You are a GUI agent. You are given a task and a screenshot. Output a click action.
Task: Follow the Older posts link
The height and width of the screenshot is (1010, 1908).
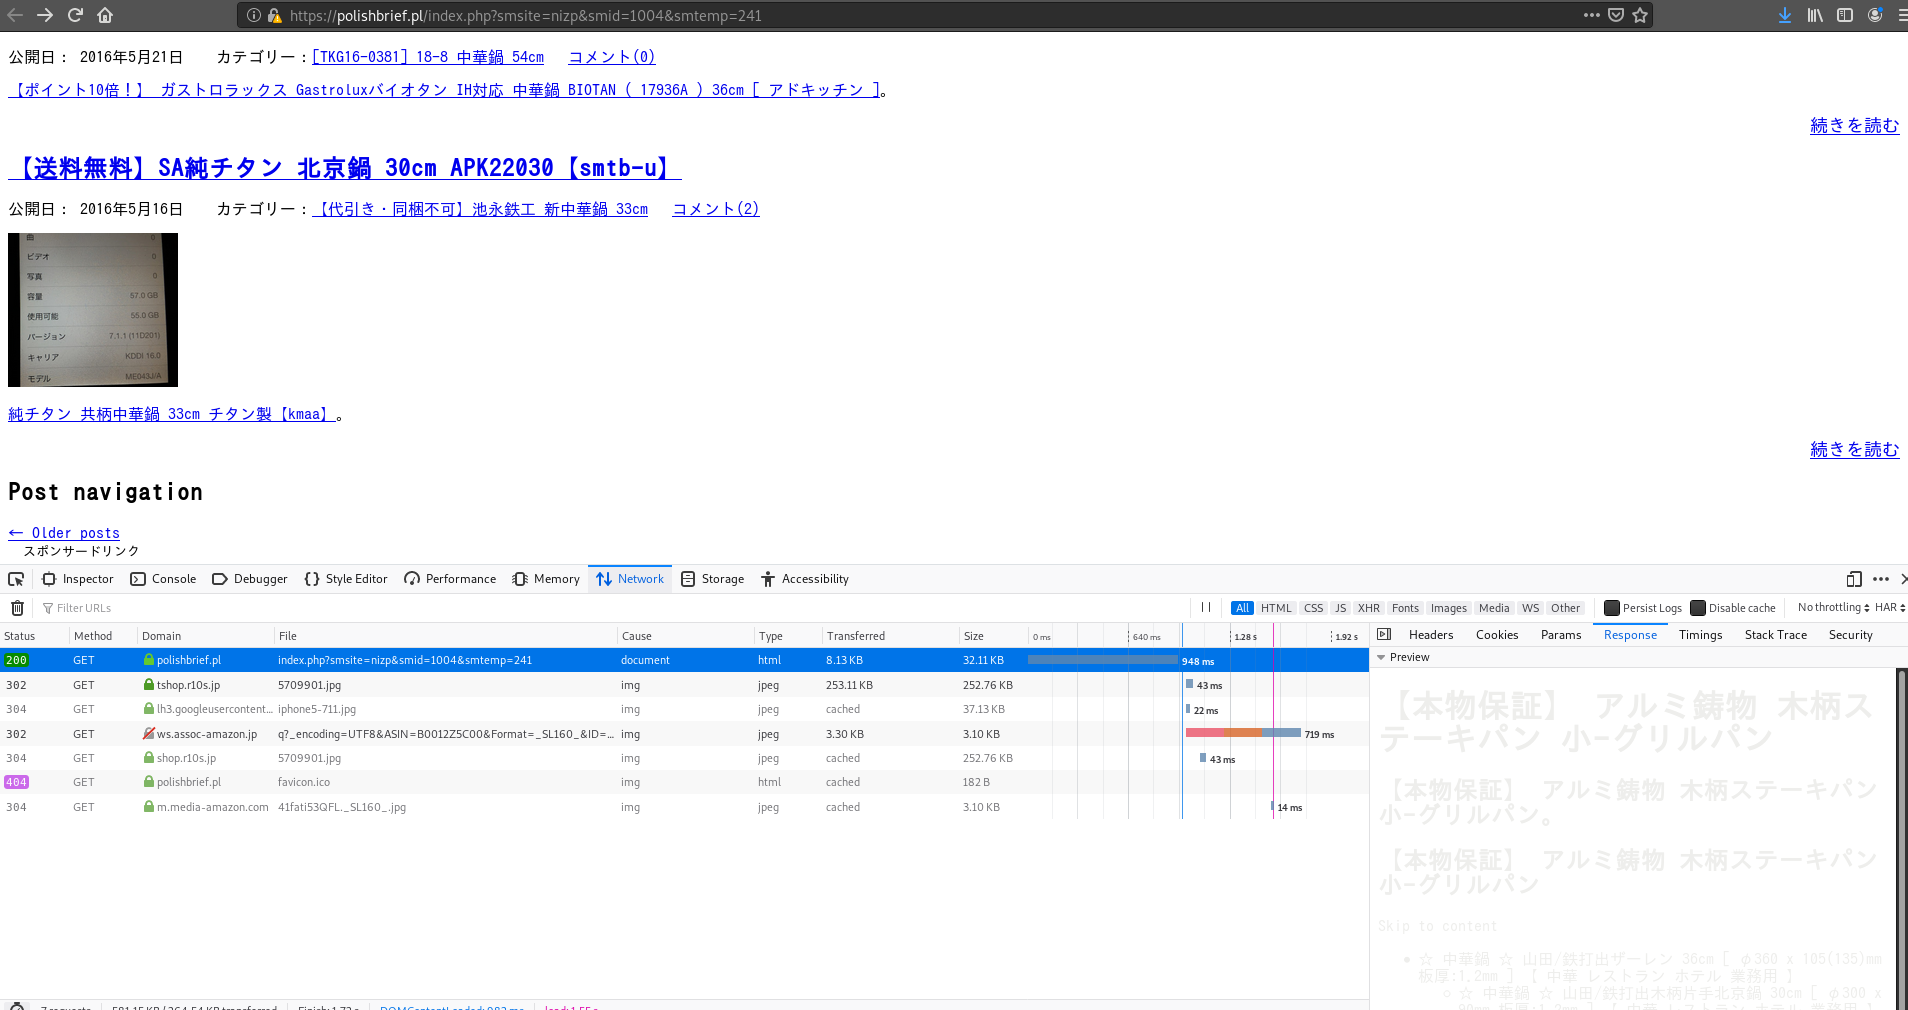64,533
